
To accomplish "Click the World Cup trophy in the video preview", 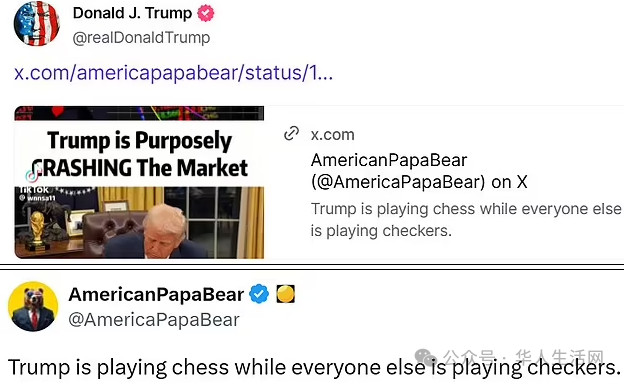I will tap(37, 231).
